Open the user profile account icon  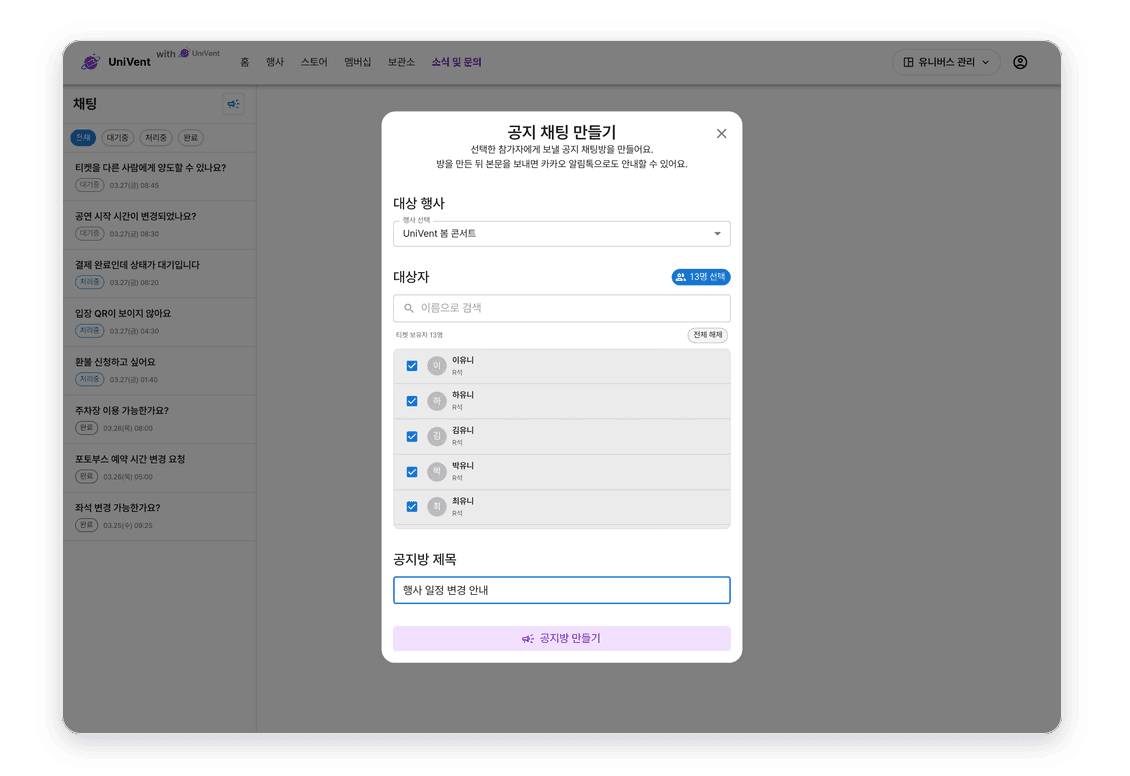(x=1020, y=62)
